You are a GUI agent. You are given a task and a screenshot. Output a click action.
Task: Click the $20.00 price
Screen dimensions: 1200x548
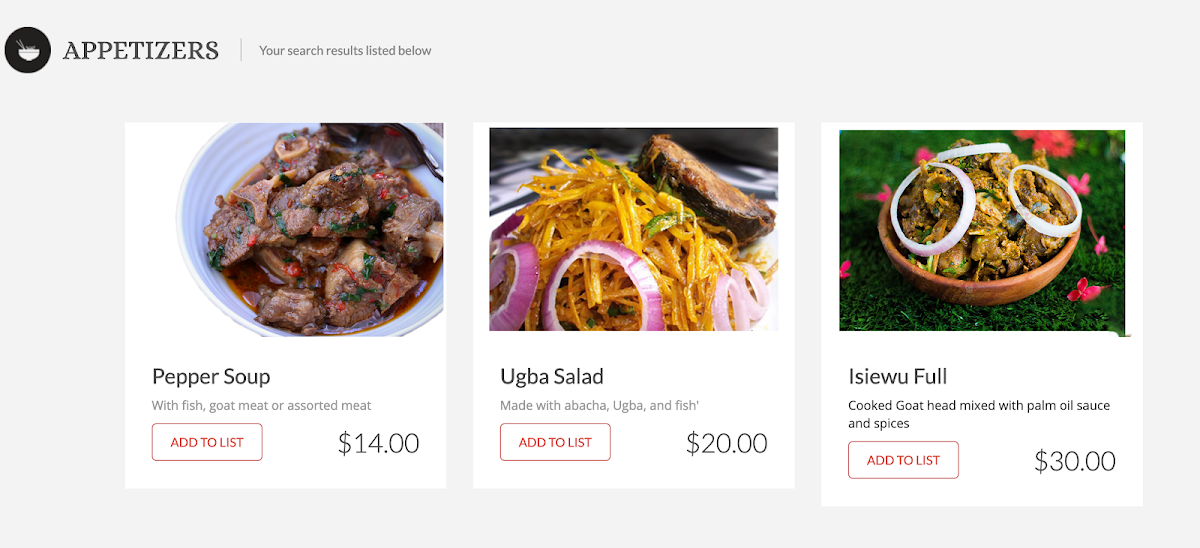pos(726,443)
